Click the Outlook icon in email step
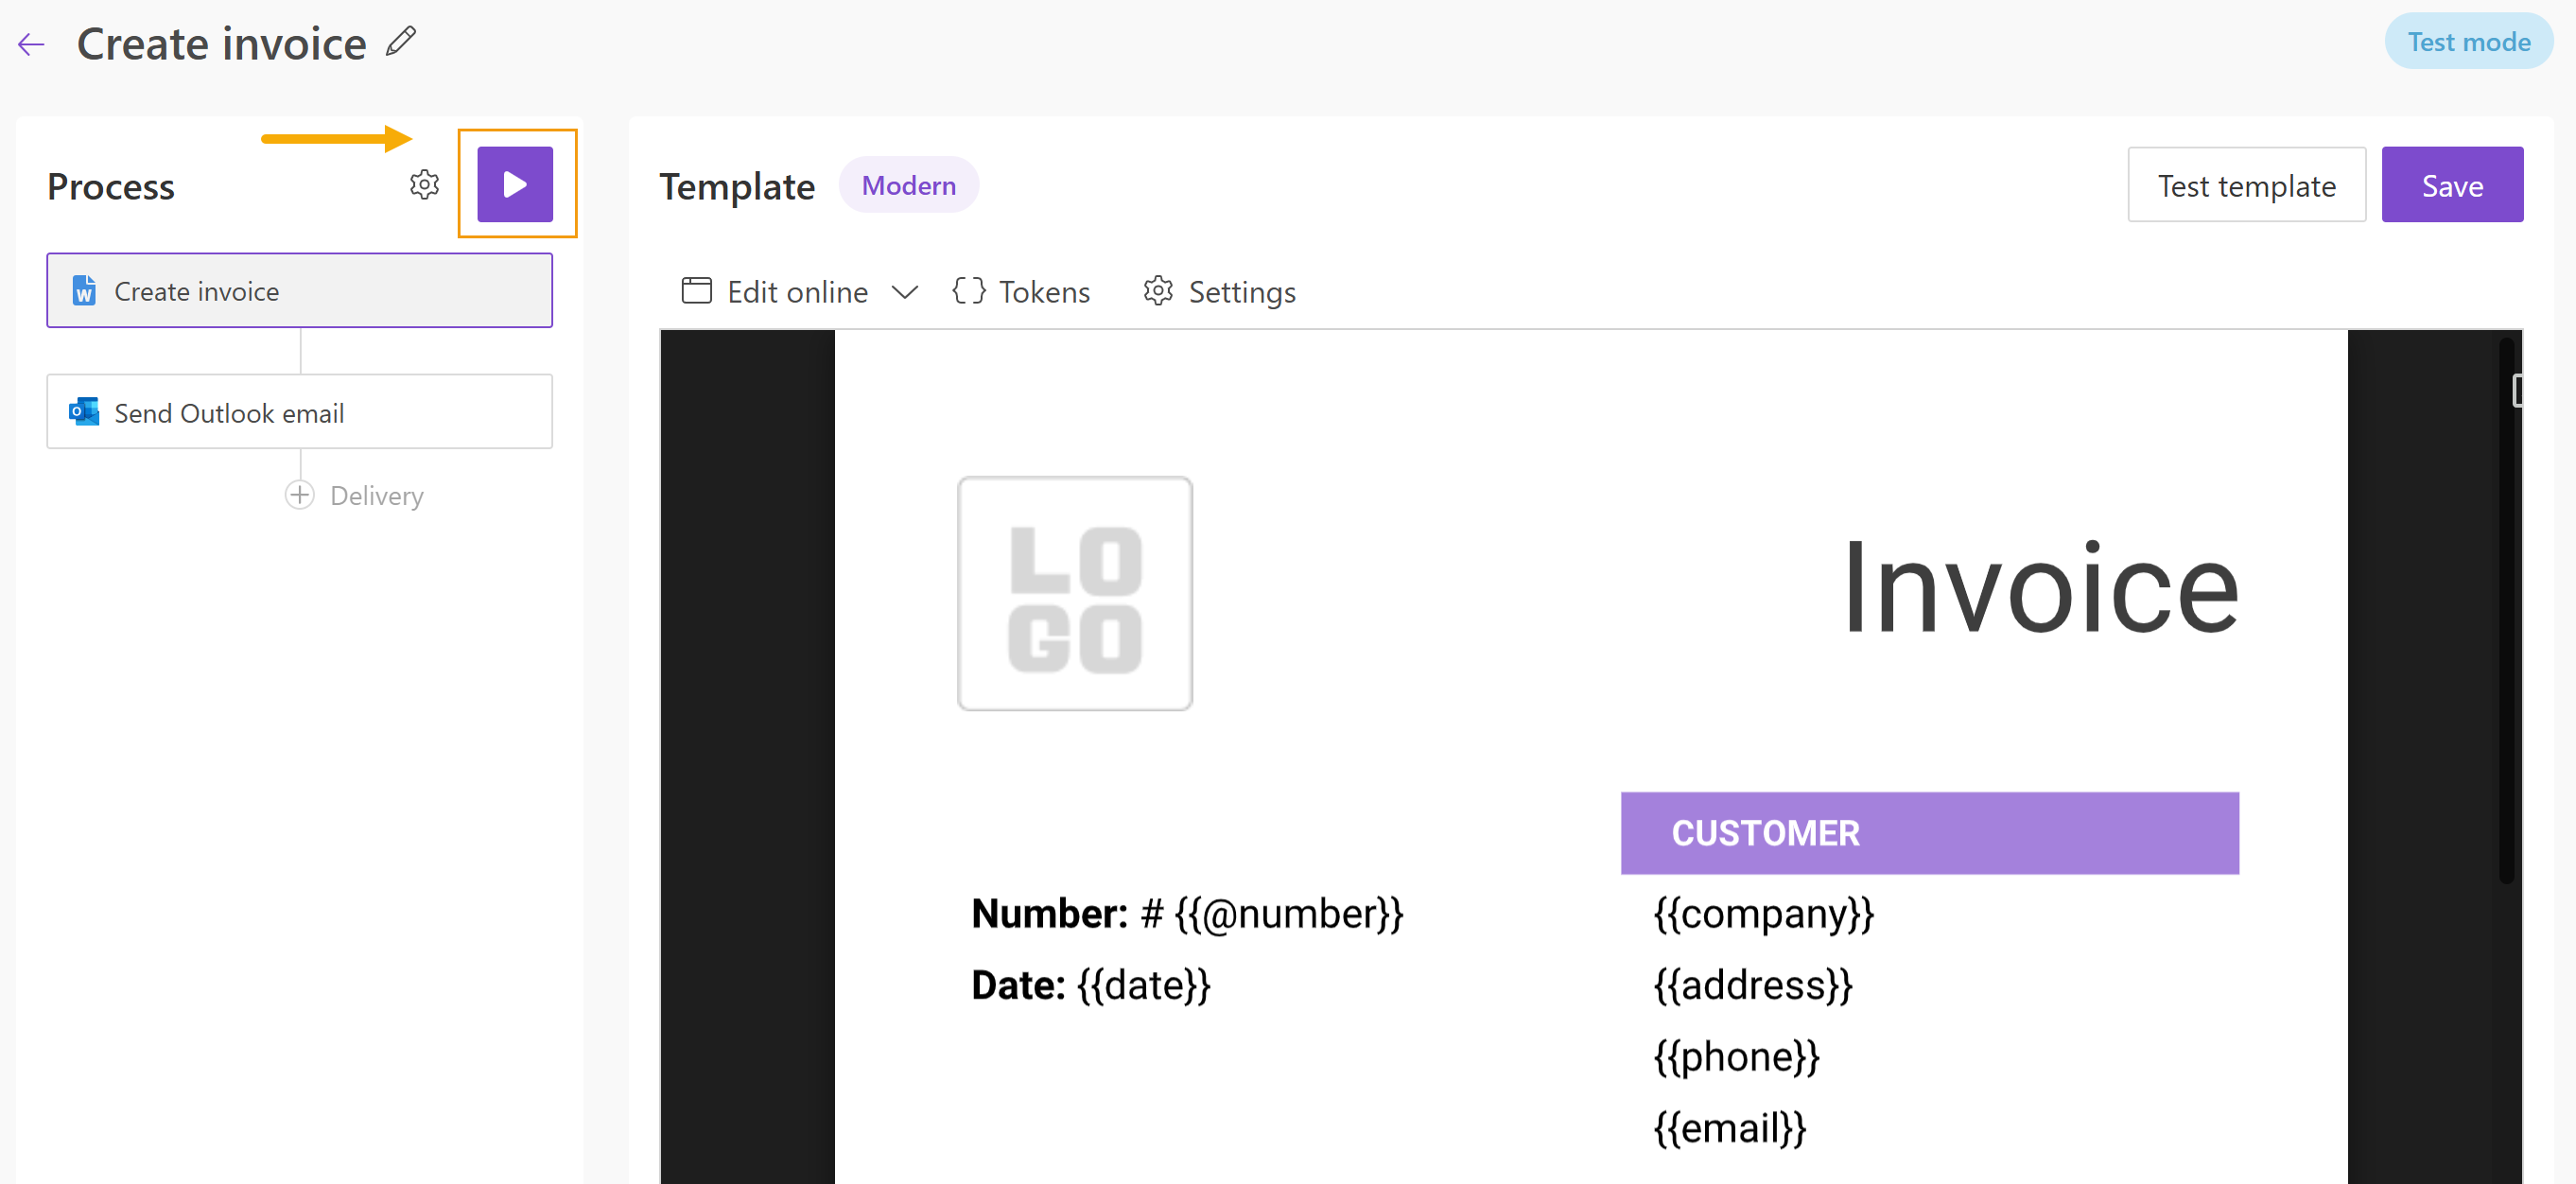Viewport: 2576px width, 1184px height. pyautogui.click(x=84, y=412)
